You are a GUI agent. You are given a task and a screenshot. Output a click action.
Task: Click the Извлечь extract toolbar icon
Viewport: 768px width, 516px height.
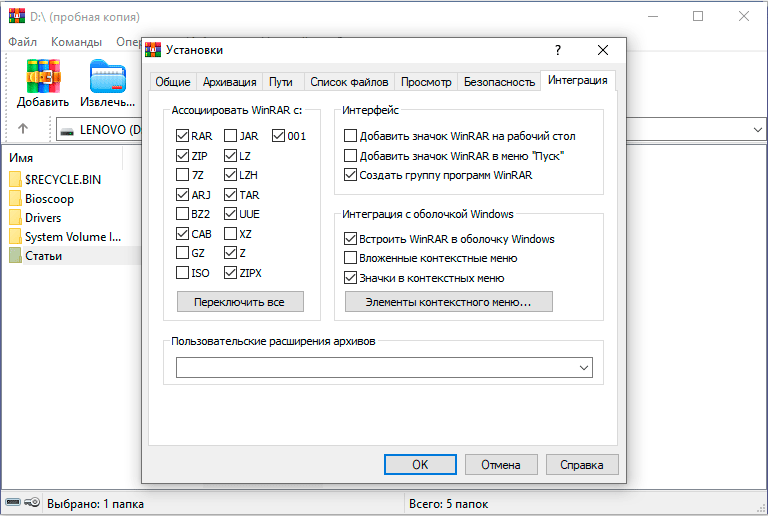coord(108,76)
